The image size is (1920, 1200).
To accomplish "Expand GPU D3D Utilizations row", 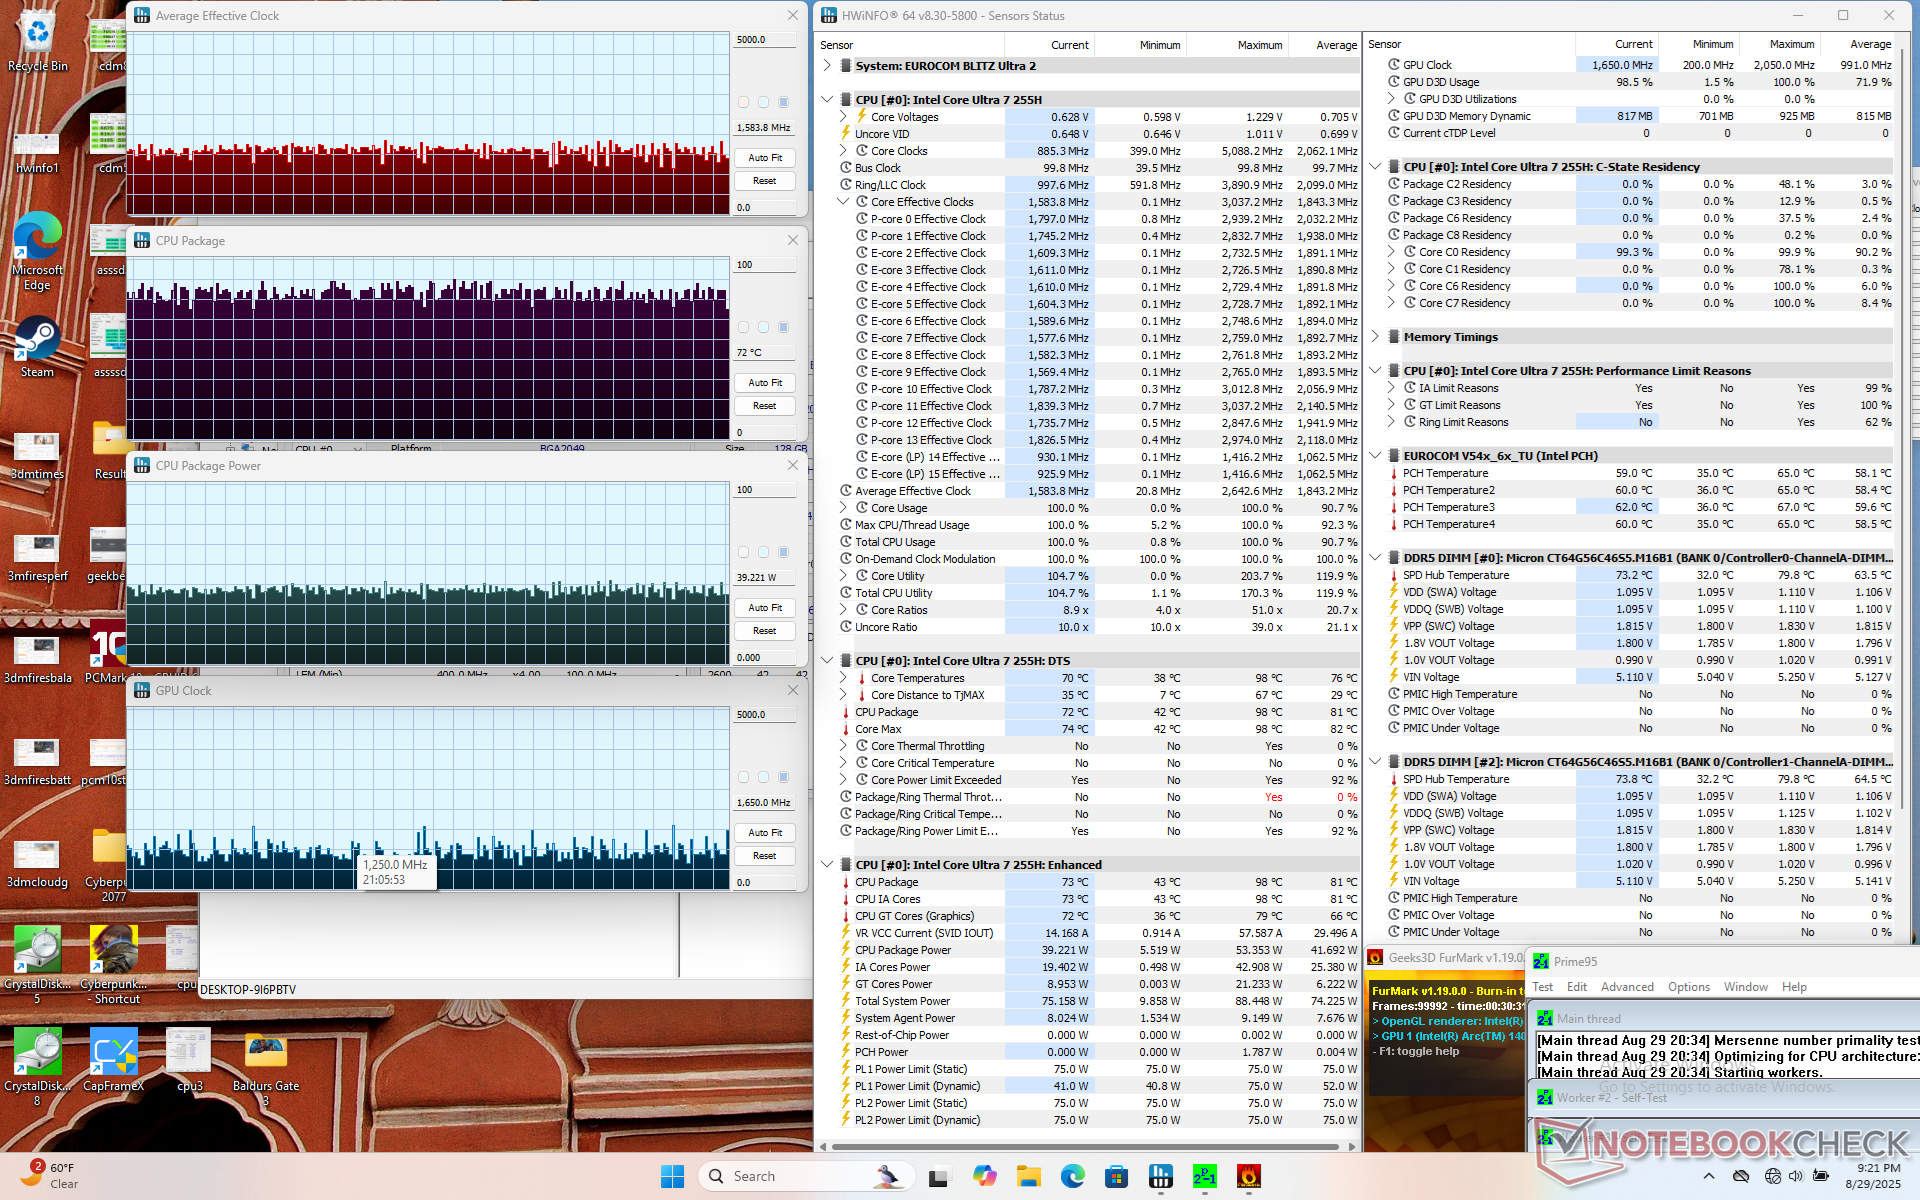I will pyautogui.click(x=1391, y=99).
